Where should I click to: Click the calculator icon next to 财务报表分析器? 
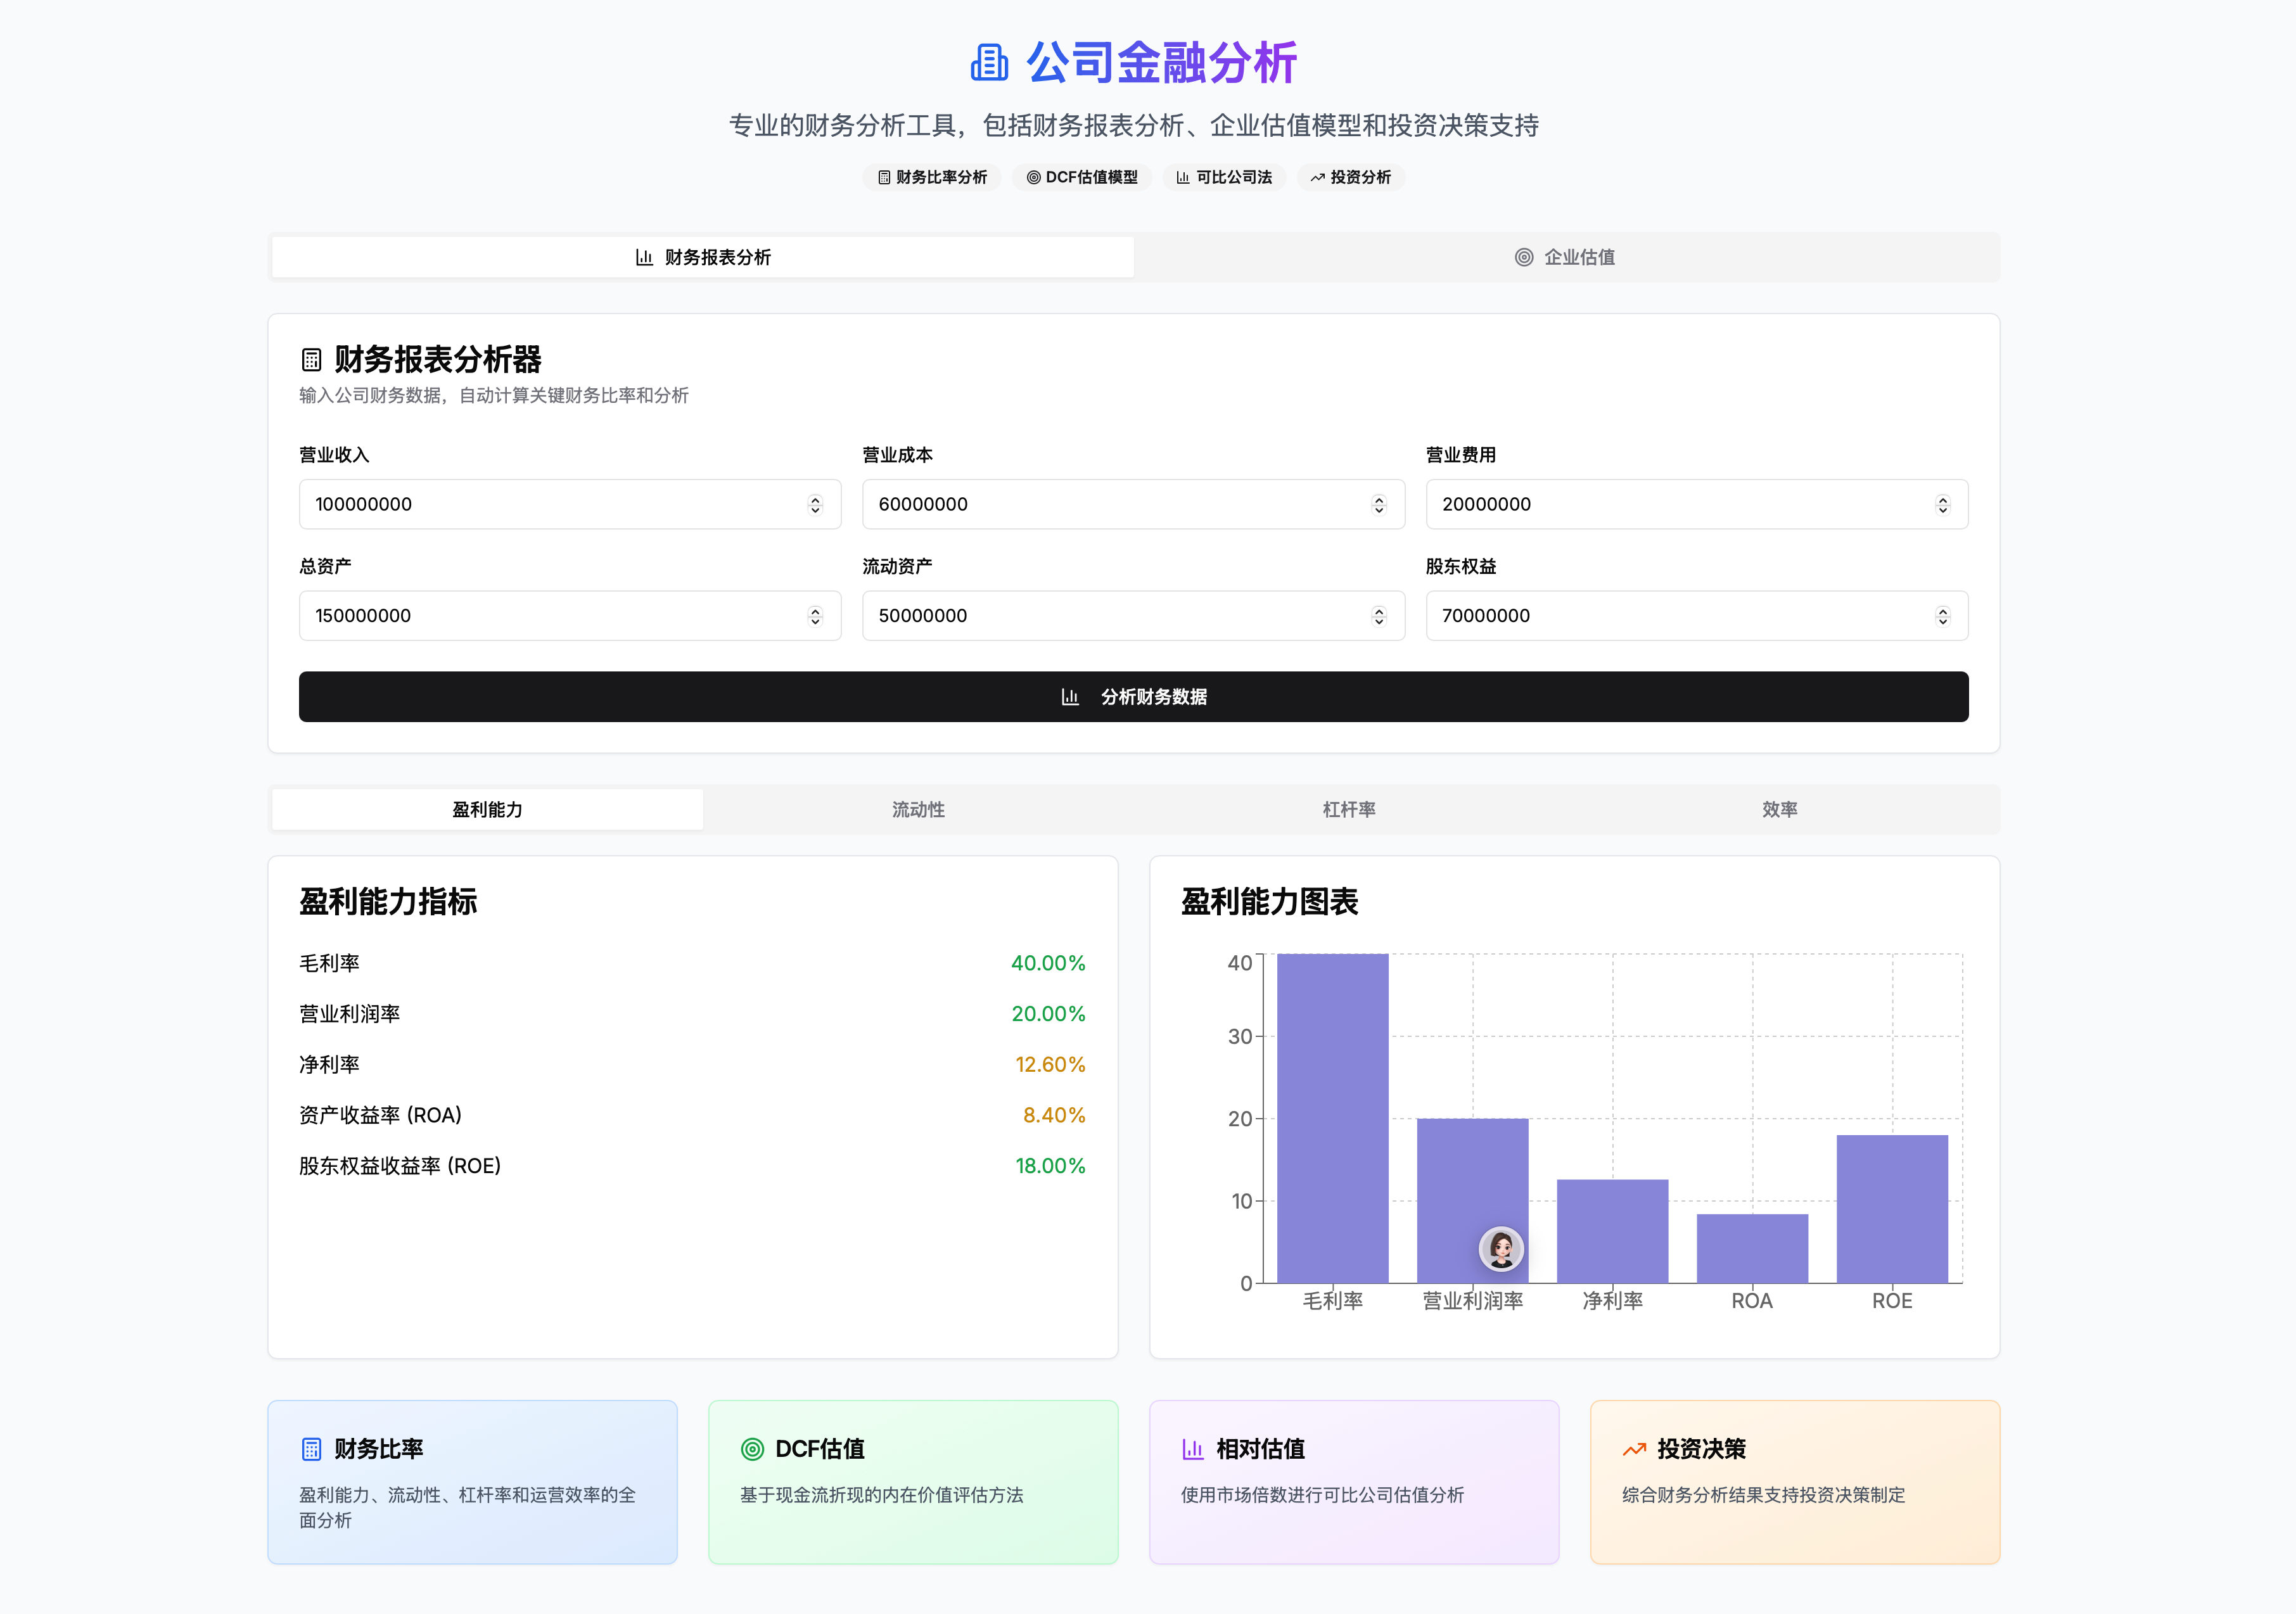(x=311, y=359)
